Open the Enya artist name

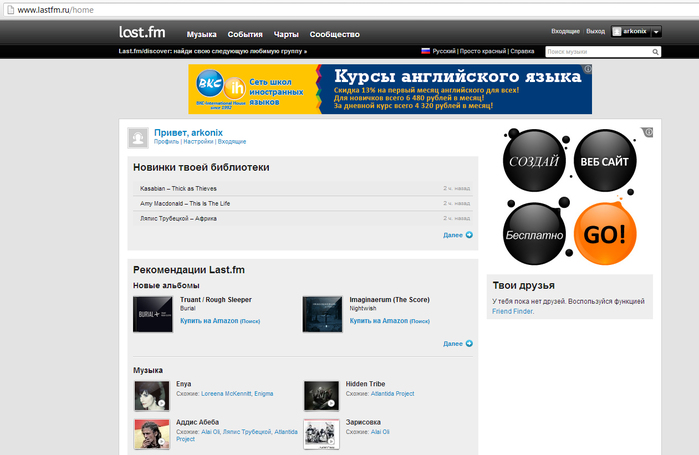(184, 384)
